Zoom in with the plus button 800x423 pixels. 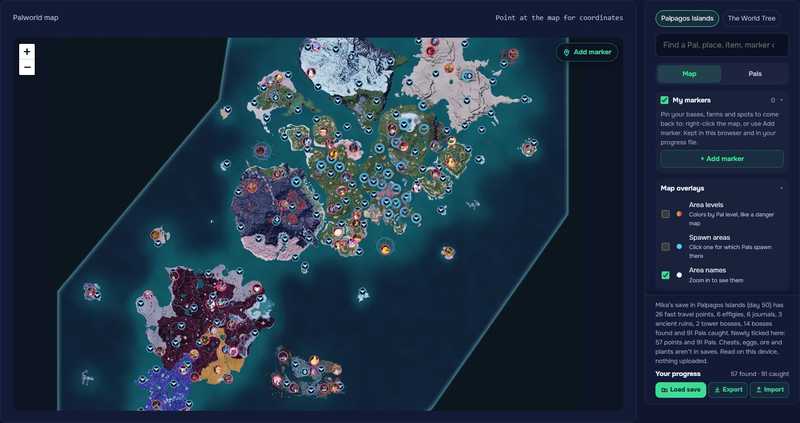(27, 52)
